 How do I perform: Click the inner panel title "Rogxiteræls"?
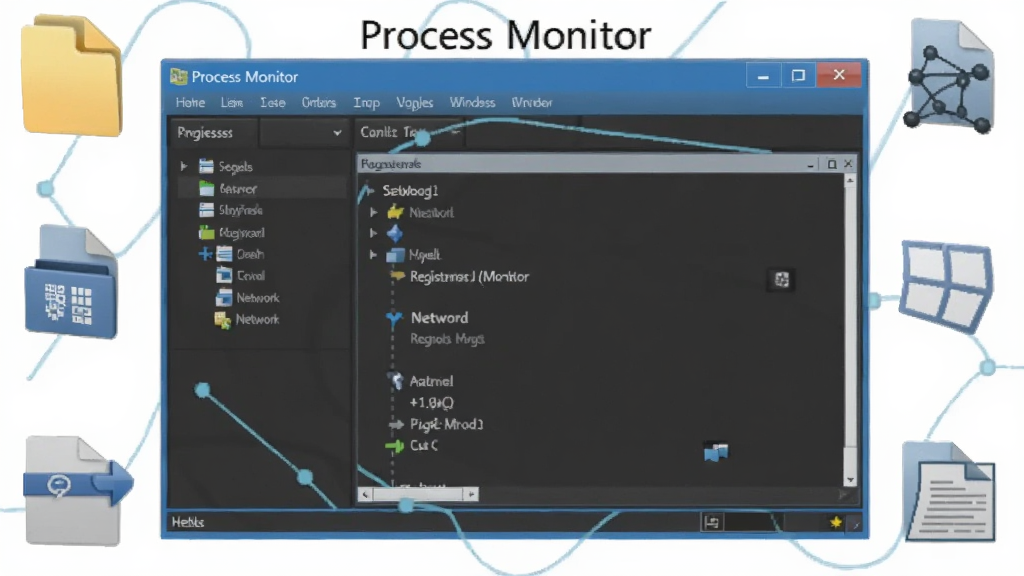pos(391,164)
